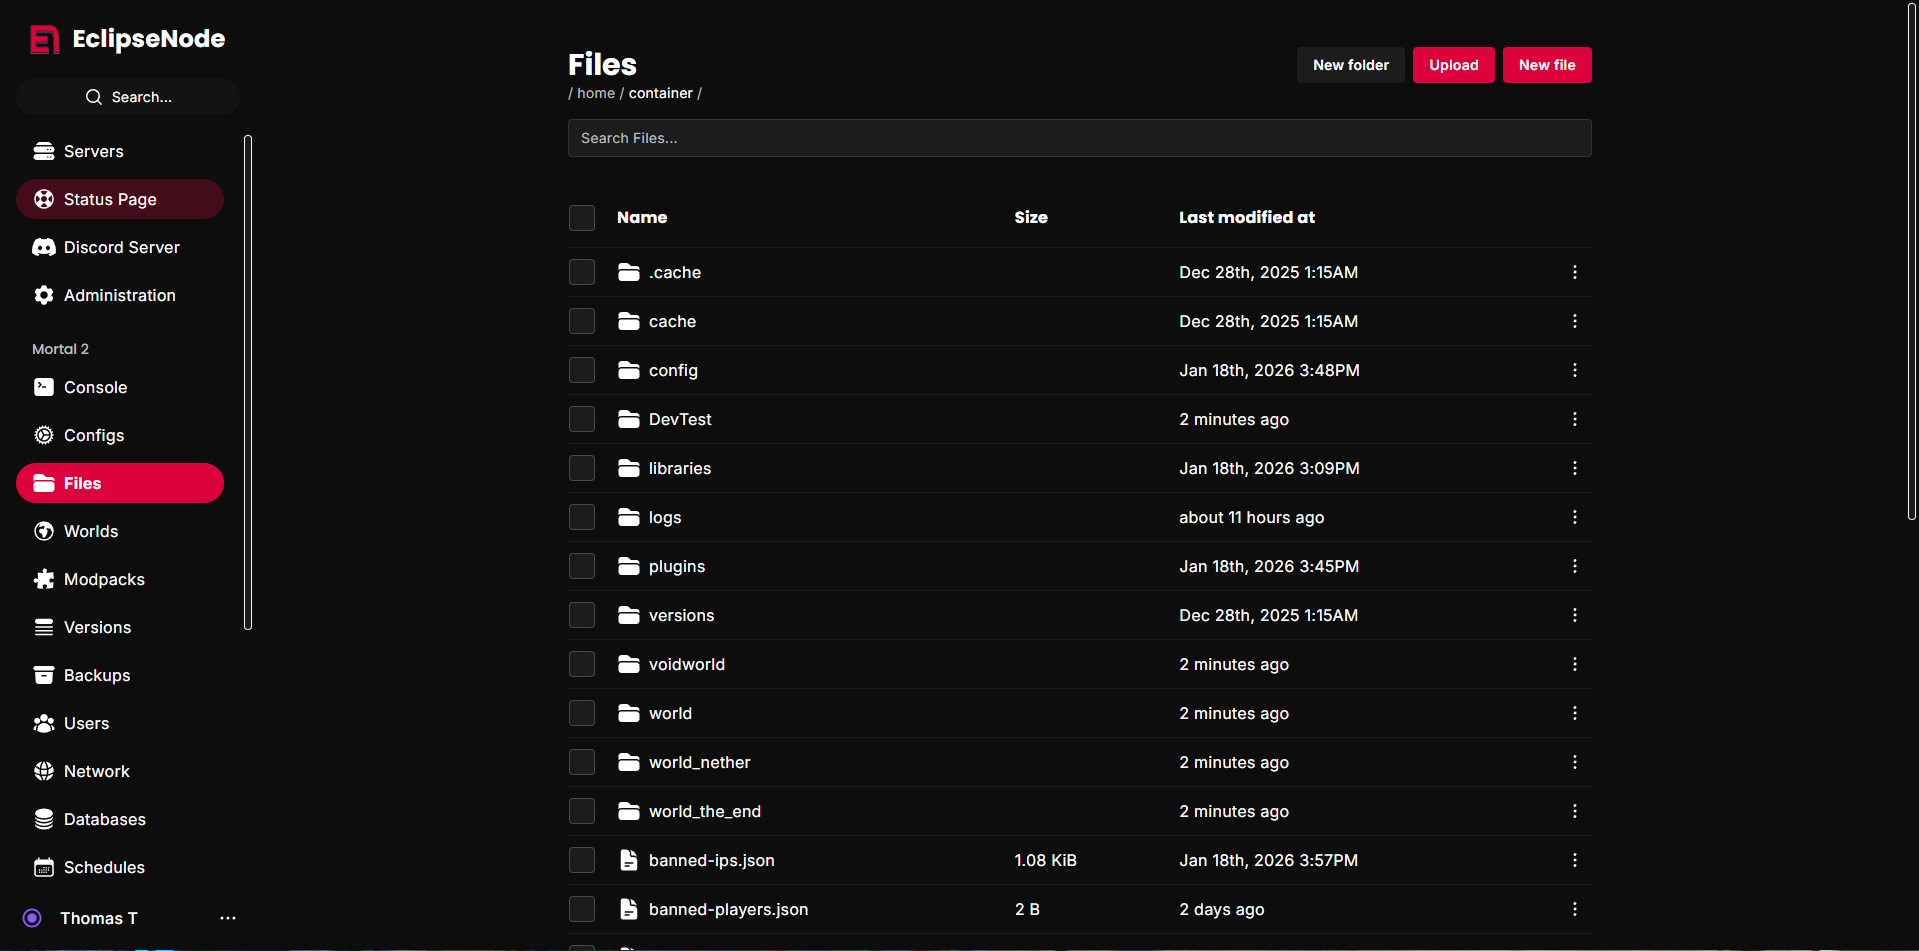Expand the actions menu beside Thomas T

(x=227, y=918)
